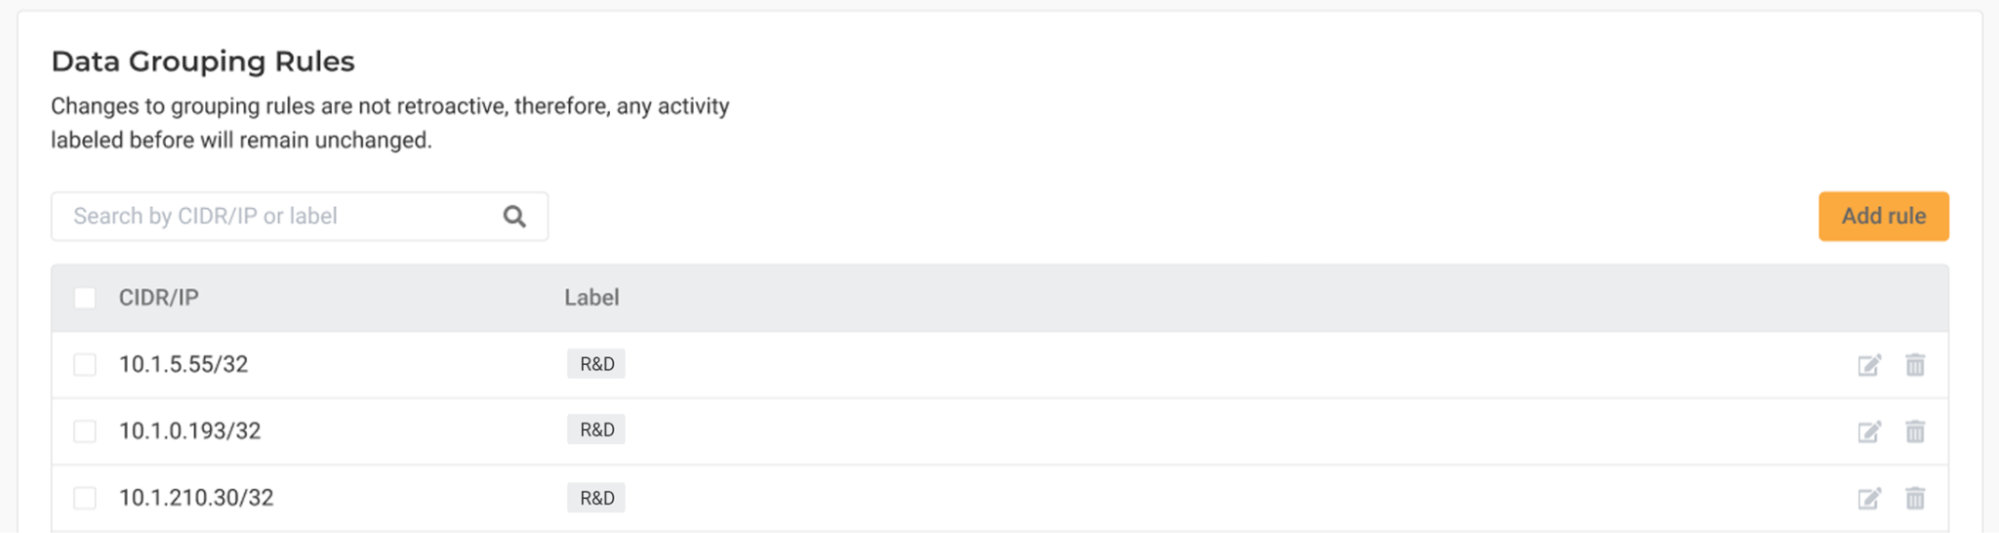The image size is (1999, 533).
Task: Click the R&D label on 10.1.5.55/32
Action: (x=596, y=364)
